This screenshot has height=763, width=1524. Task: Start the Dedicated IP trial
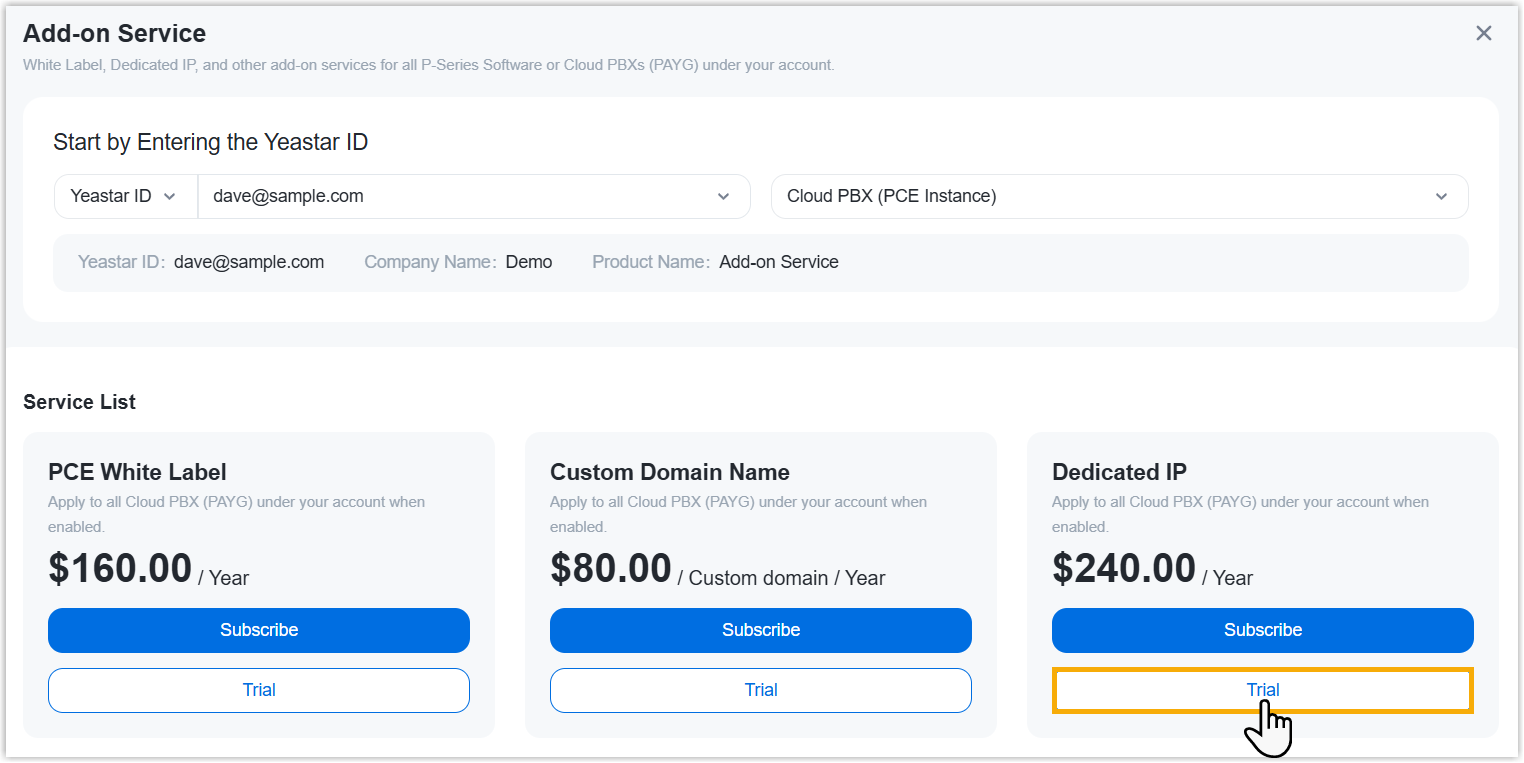[1263, 690]
